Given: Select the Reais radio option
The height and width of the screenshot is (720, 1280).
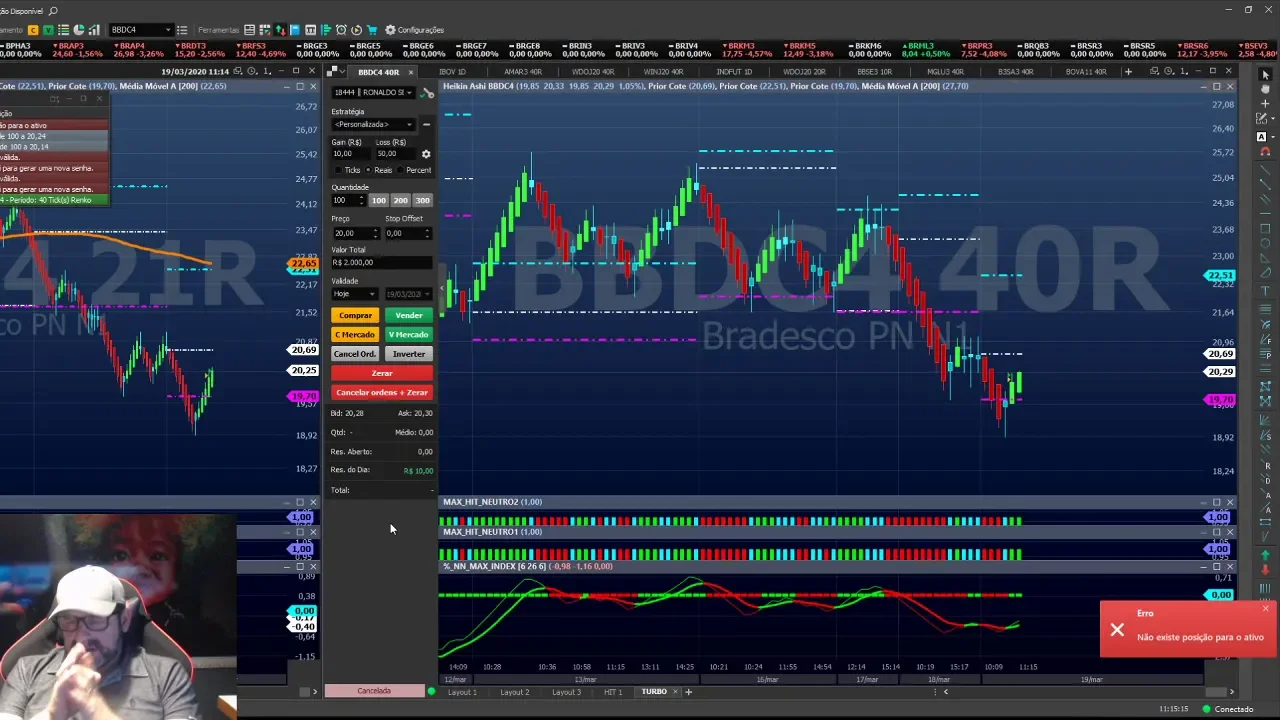Looking at the screenshot, I should (x=370, y=170).
